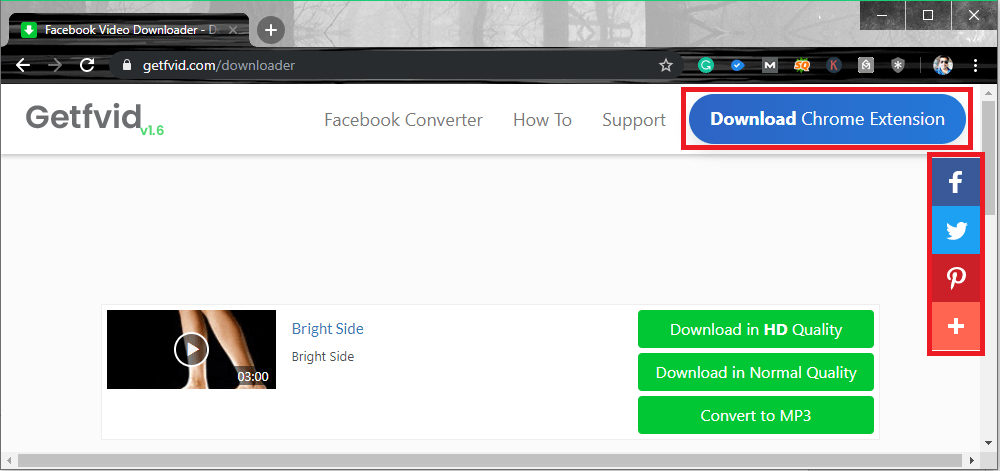Viewport: 1000px width, 471px height.
Task: Reload the getfvid page
Action: click(x=87, y=65)
